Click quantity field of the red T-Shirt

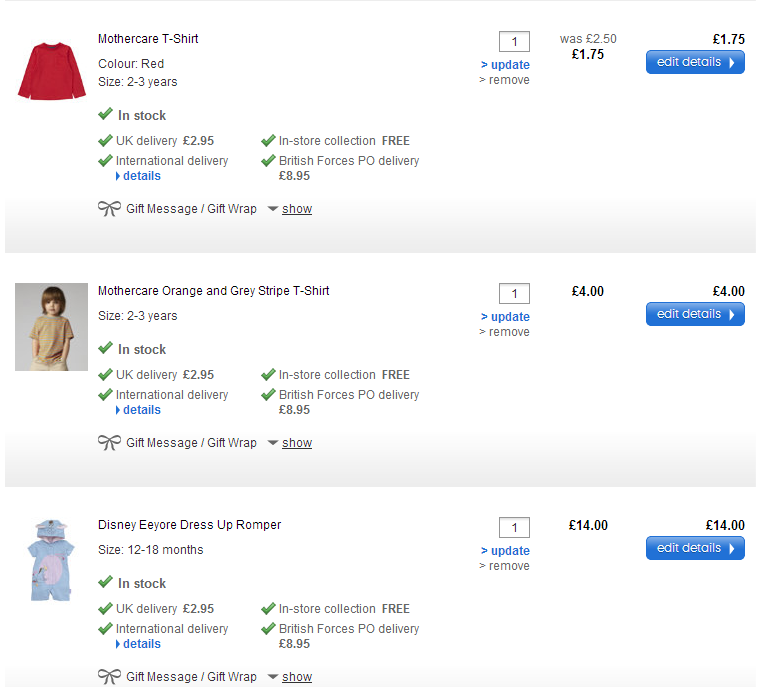tap(514, 41)
